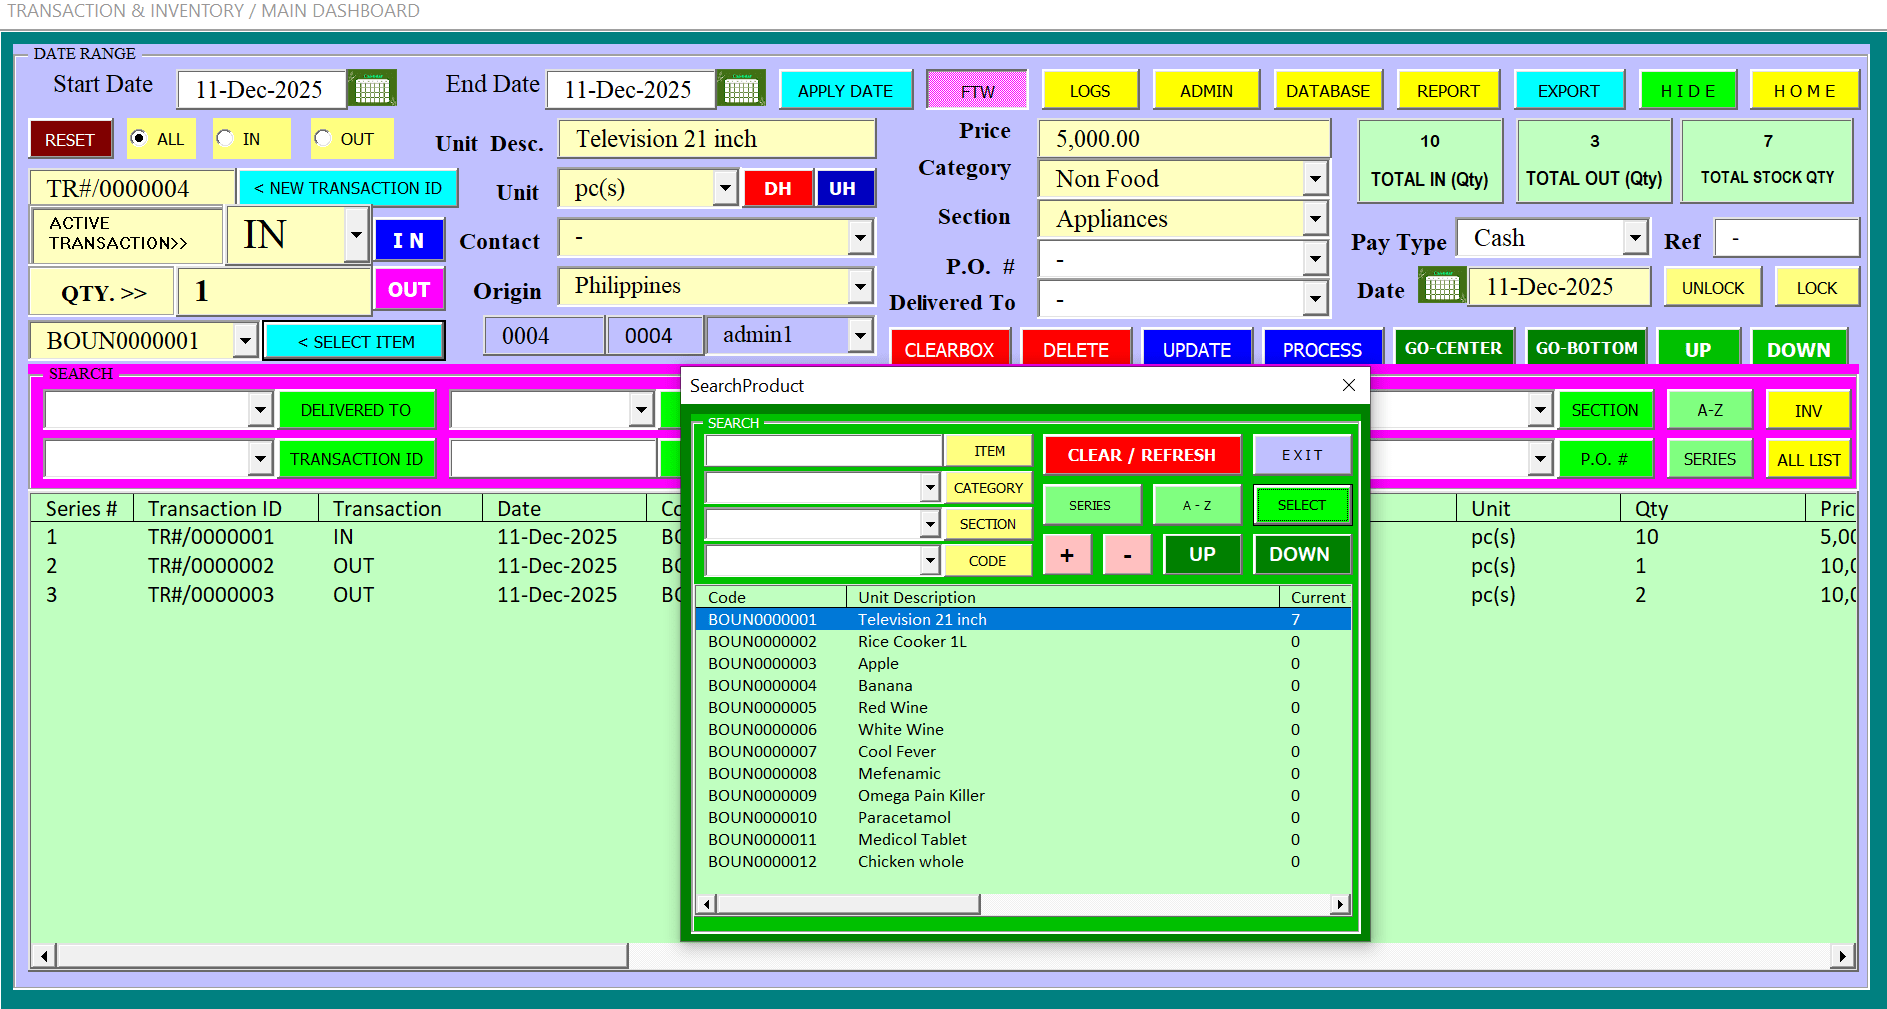1887x1009 pixels.
Task: Click the QTY input field
Action: coord(274,291)
